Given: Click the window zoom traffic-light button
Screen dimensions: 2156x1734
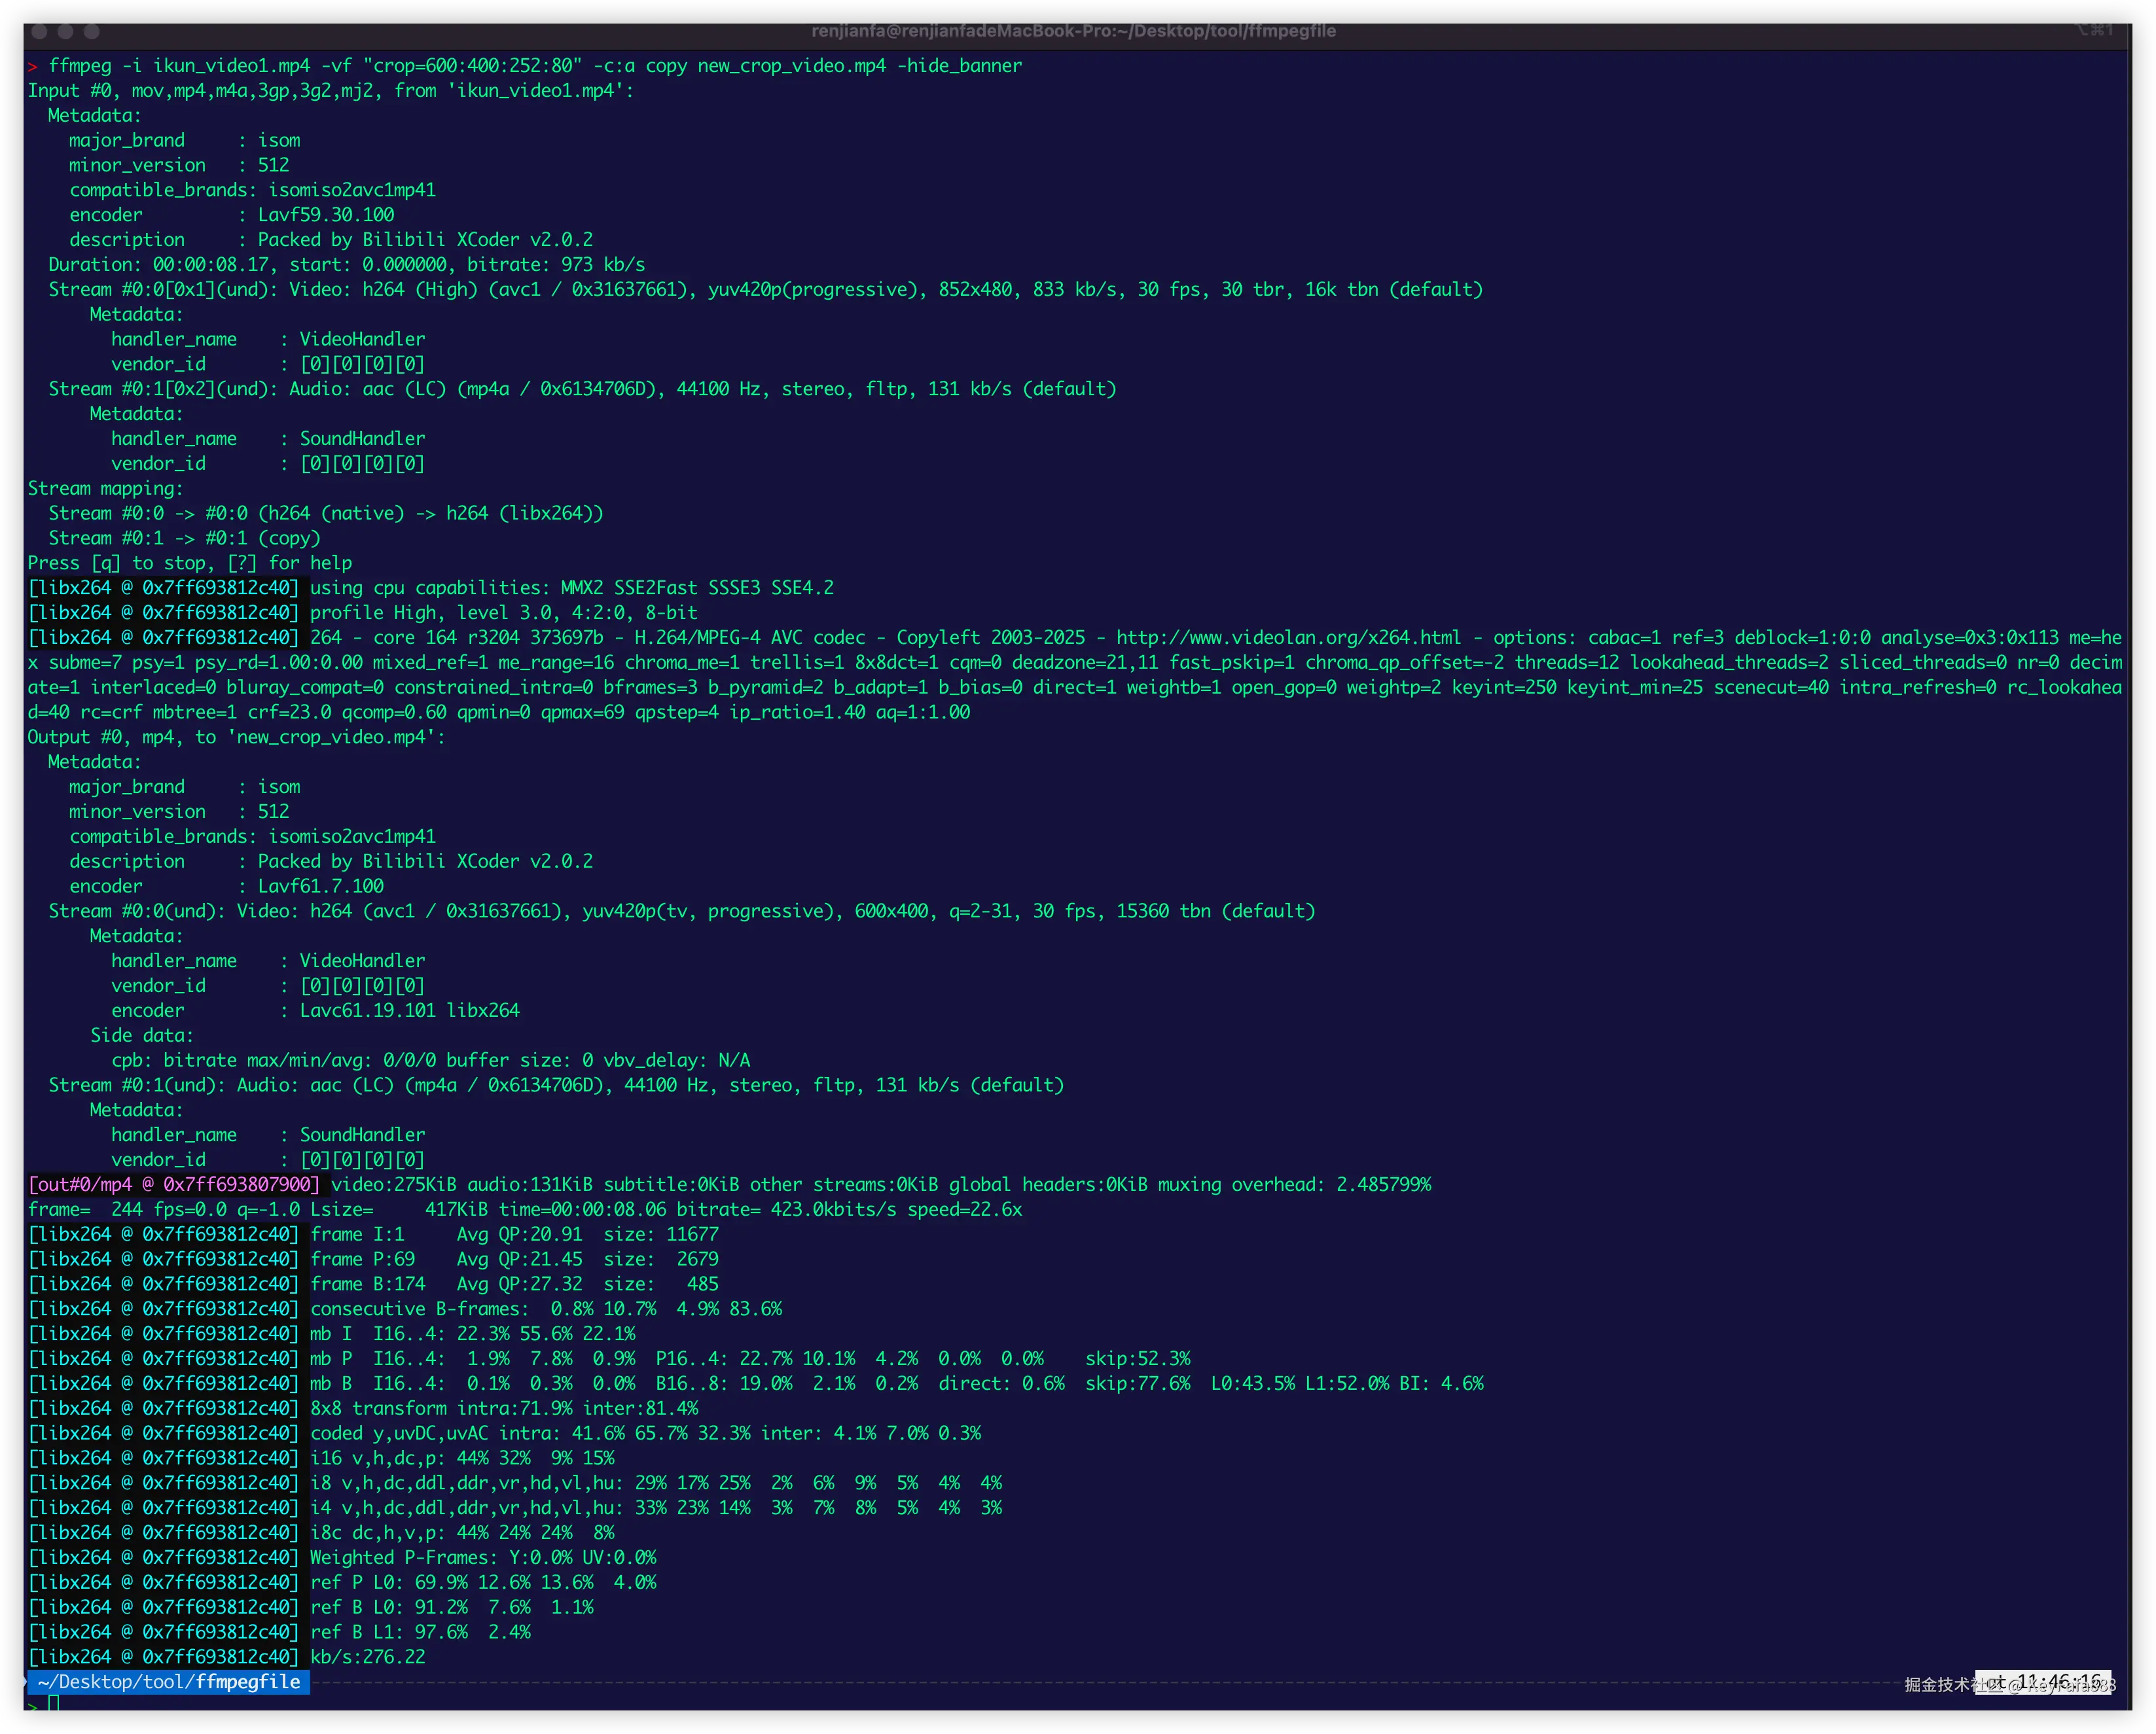Looking at the screenshot, I should 91,32.
